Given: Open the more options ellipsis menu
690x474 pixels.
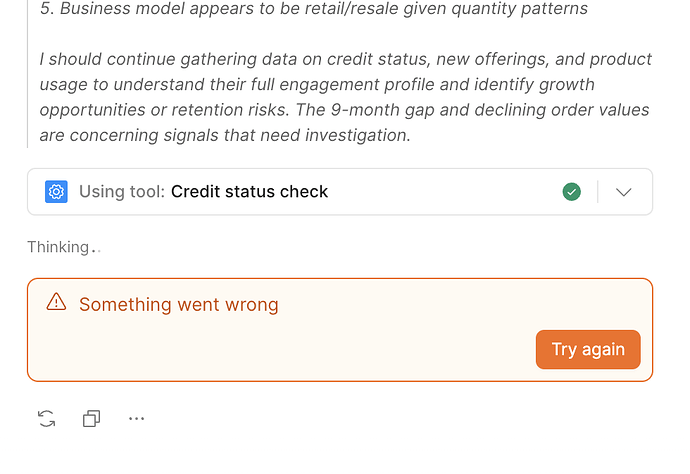Looking at the screenshot, I should (137, 419).
